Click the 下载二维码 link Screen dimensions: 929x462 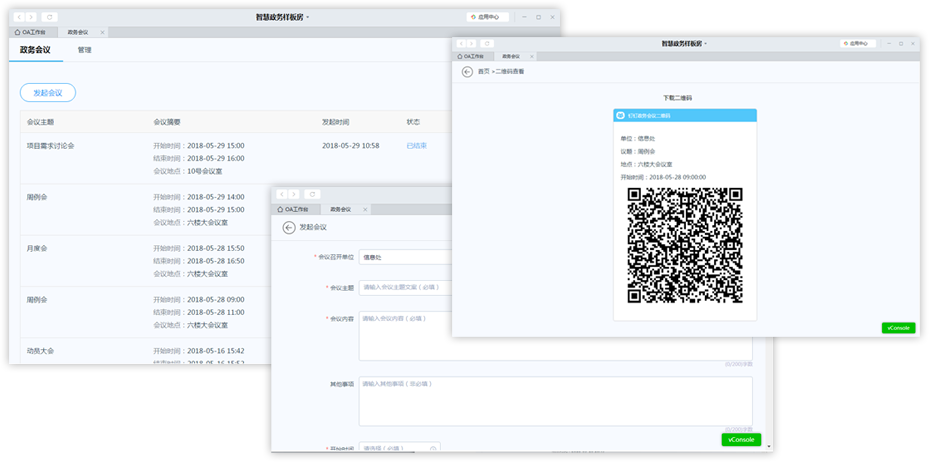point(677,98)
